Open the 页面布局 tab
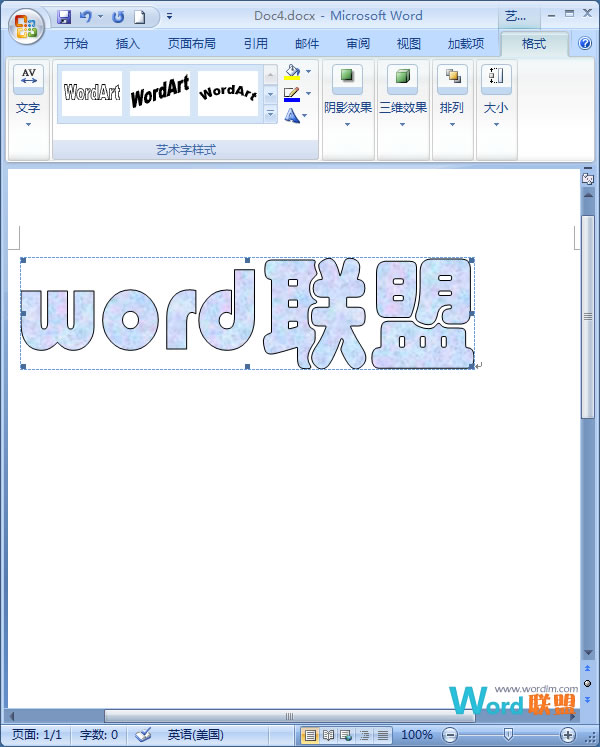This screenshot has height=747, width=600. click(x=192, y=44)
